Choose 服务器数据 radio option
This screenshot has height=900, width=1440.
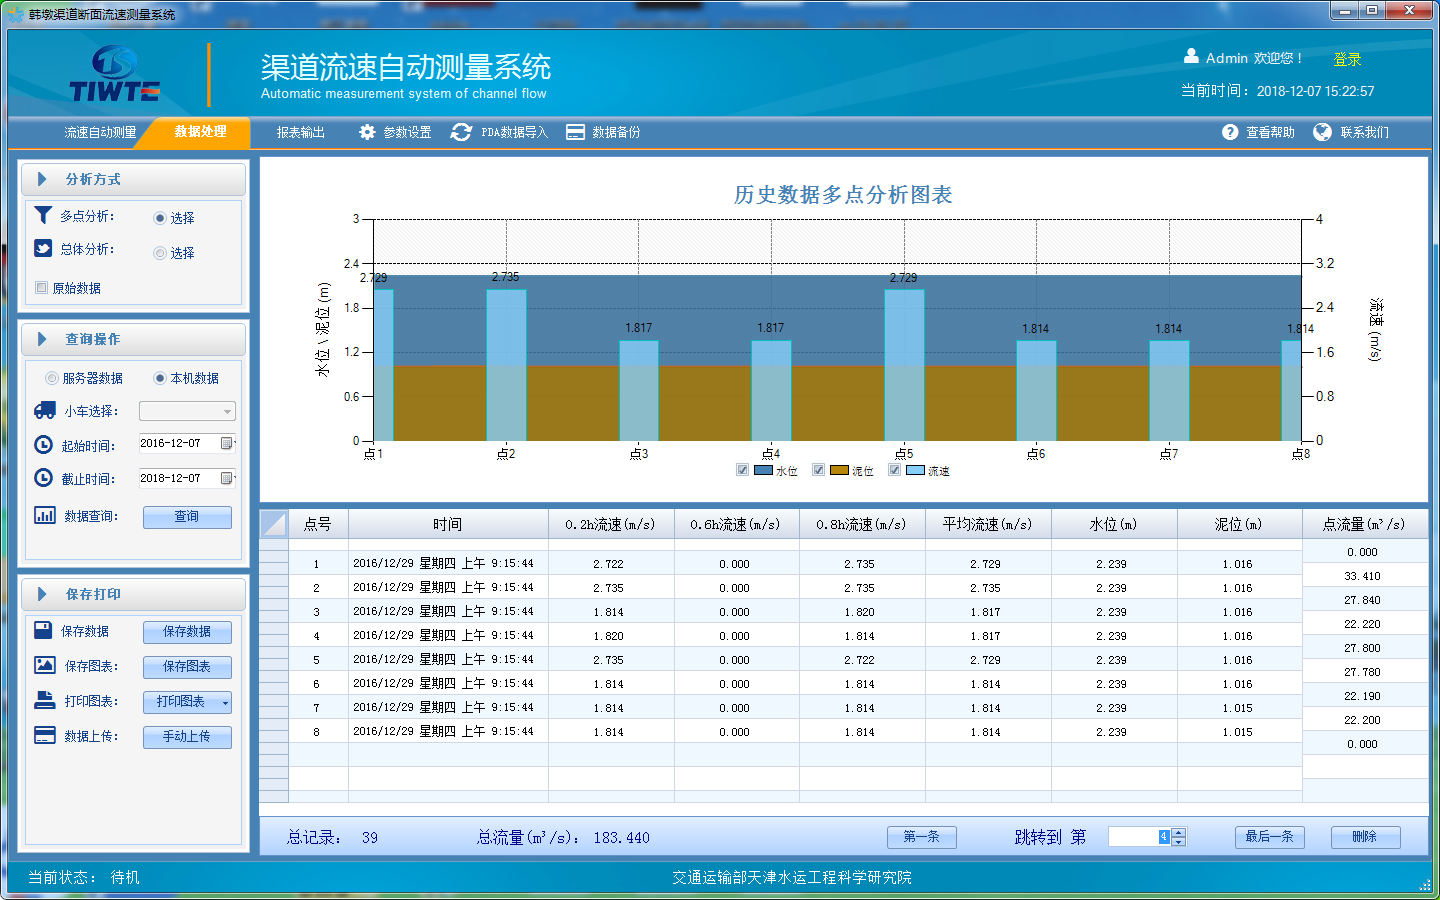[52, 378]
